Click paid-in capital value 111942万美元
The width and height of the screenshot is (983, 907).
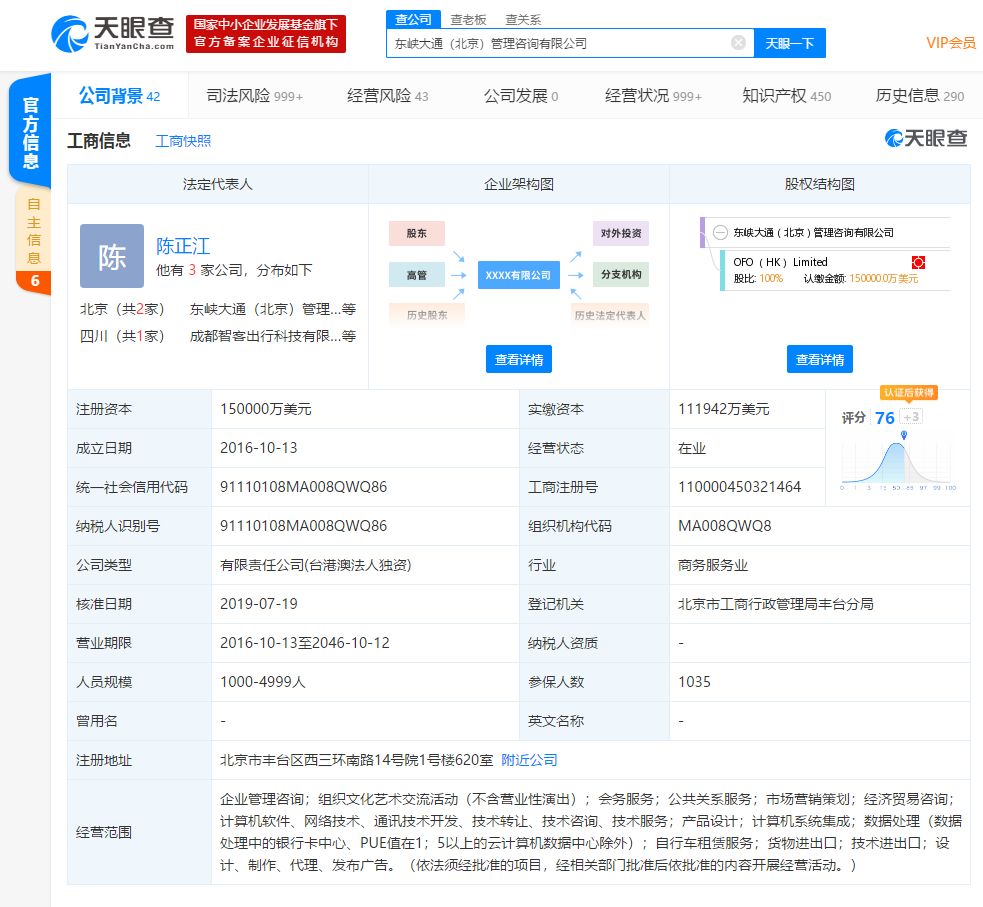[x=723, y=409]
